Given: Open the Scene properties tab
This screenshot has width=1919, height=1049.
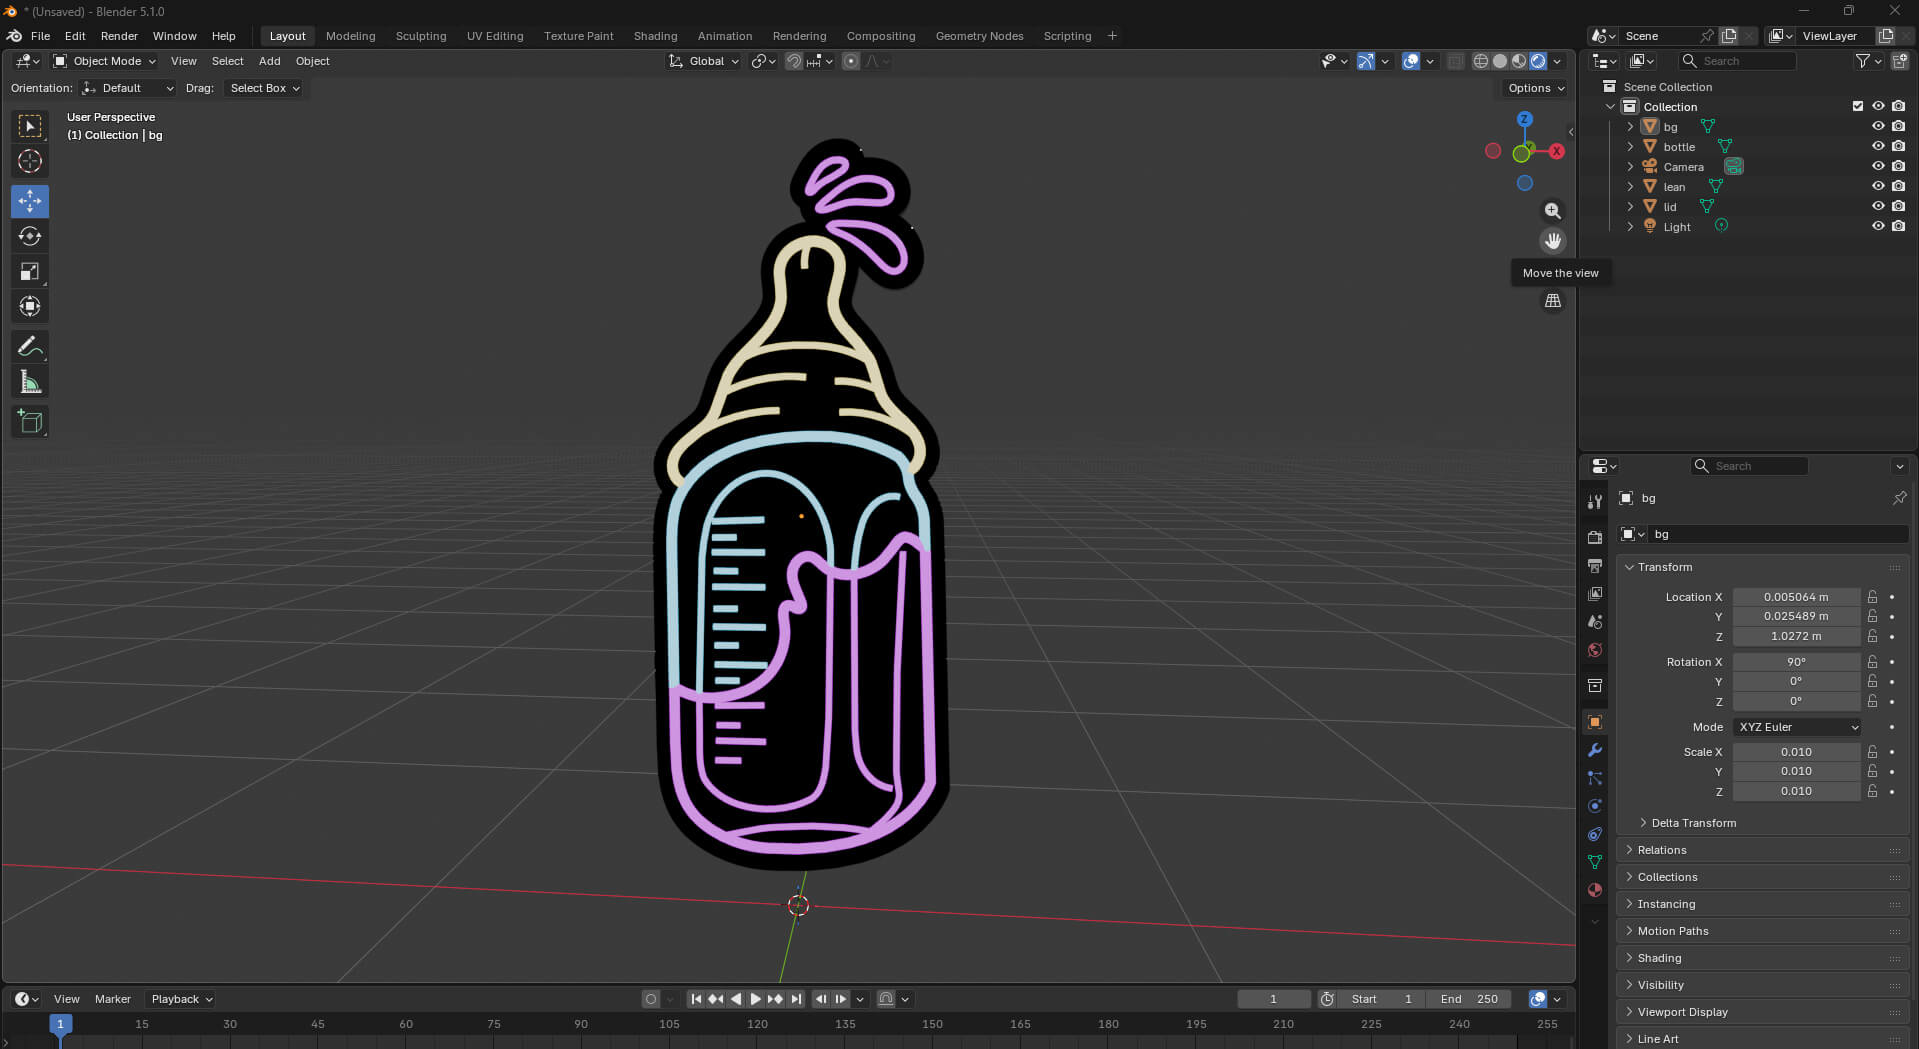Looking at the screenshot, I should pos(1595,622).
